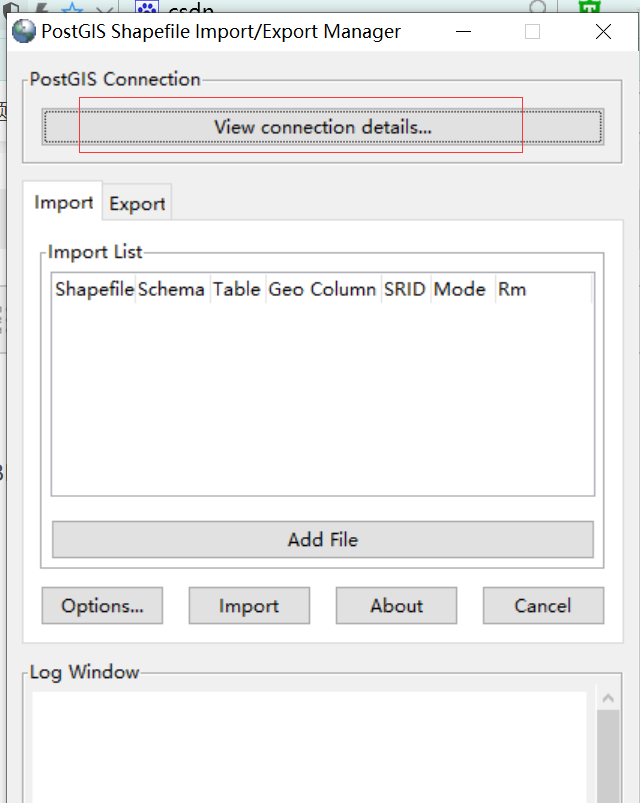Open the Options dialog
Screen dimensions: 640x803
102,606
